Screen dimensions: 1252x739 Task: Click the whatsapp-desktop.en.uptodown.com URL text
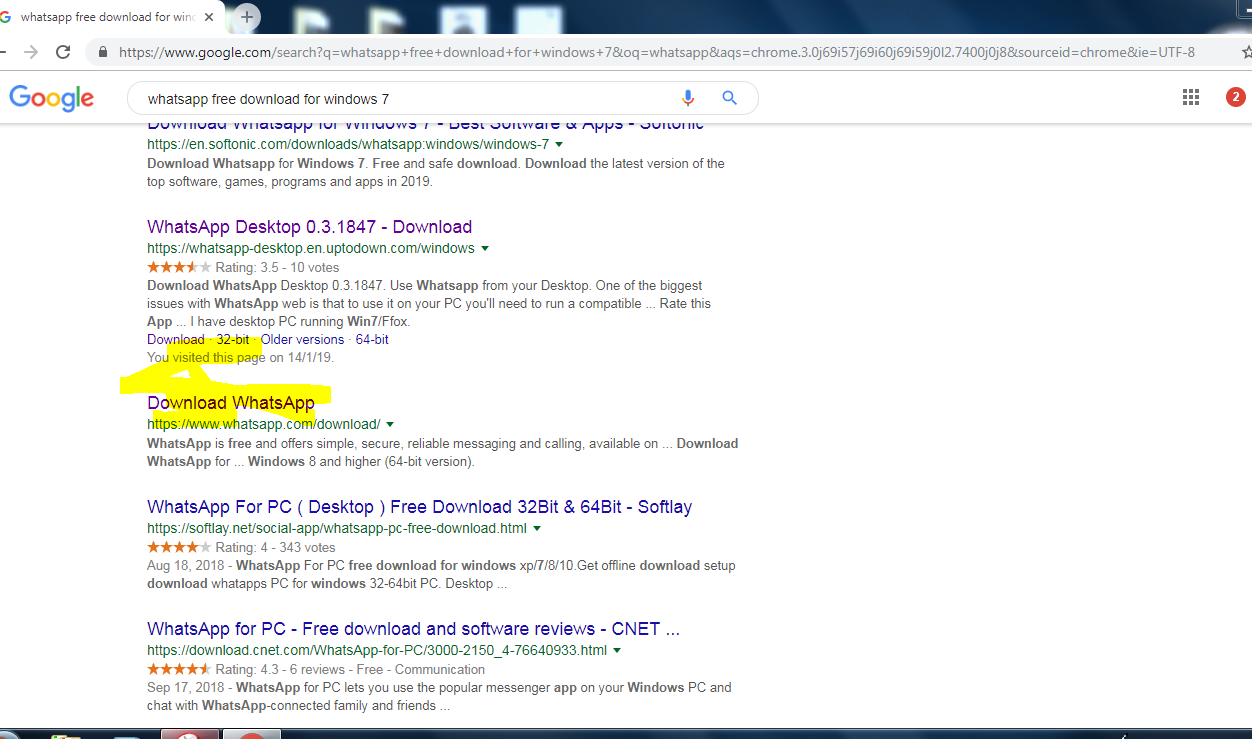pyautogui.click(x=311, y=249)
